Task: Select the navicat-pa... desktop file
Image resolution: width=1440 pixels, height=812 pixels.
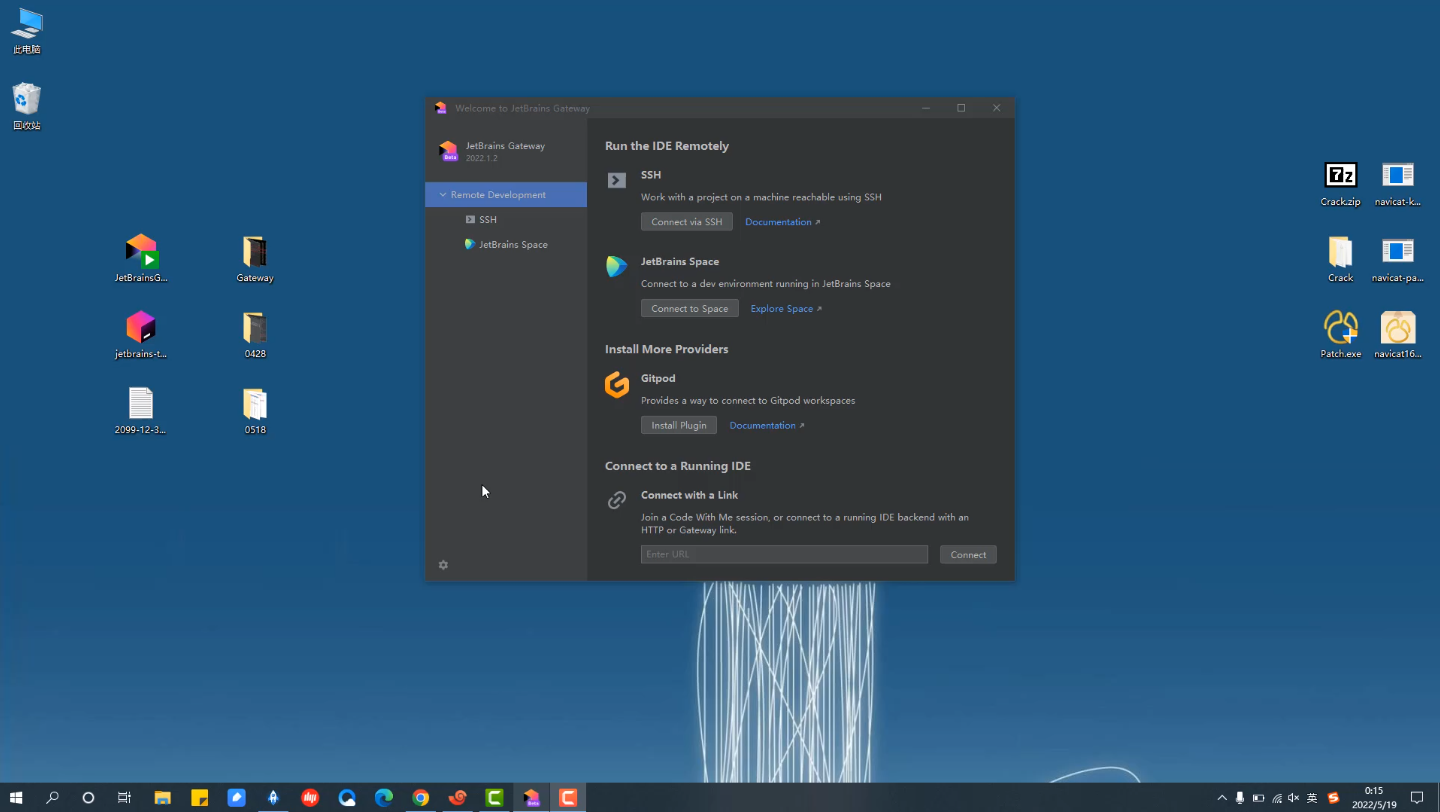Action: point(1398,259)
